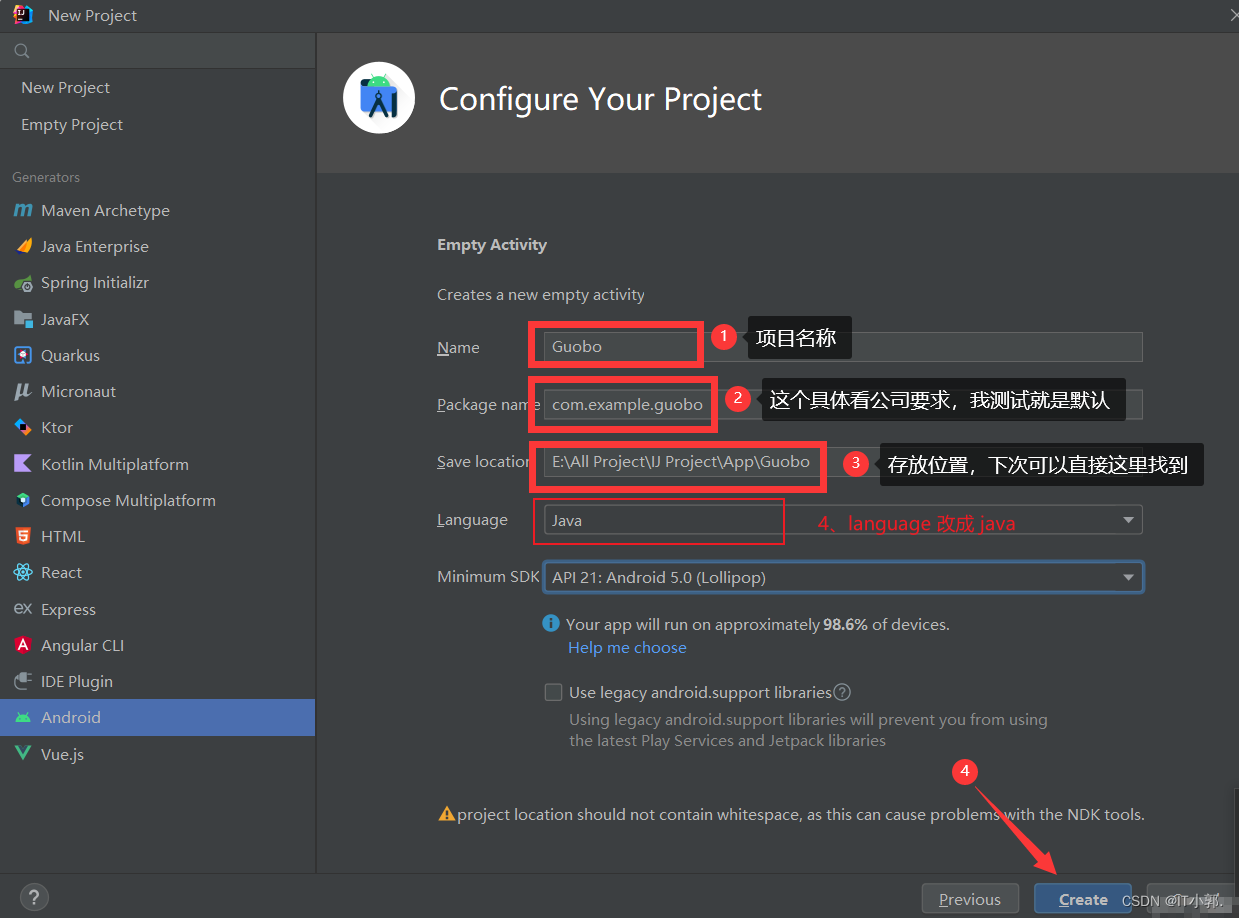Select the Quarkus generator icon
This screenshot has width=1239, height=918.
point(23,355)
